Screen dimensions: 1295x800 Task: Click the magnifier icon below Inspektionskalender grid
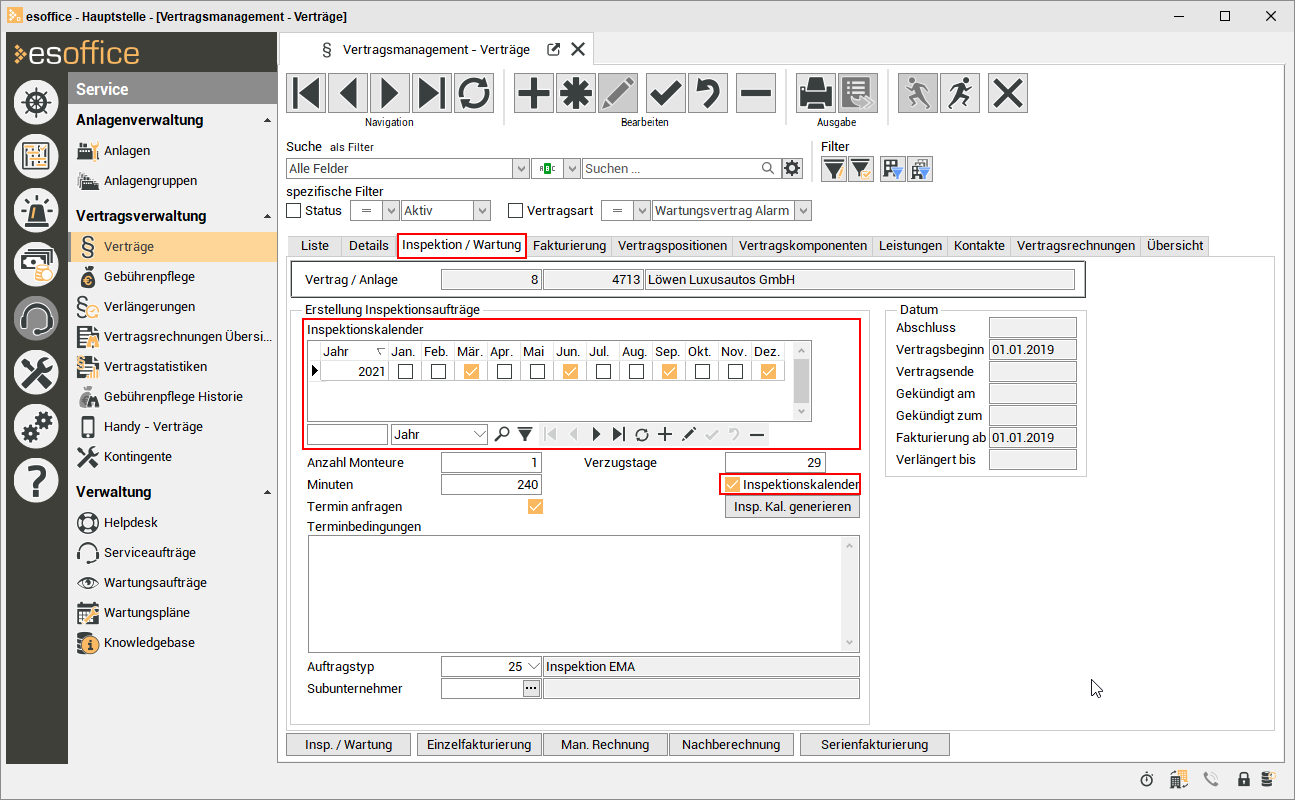[x=502, y=434]
